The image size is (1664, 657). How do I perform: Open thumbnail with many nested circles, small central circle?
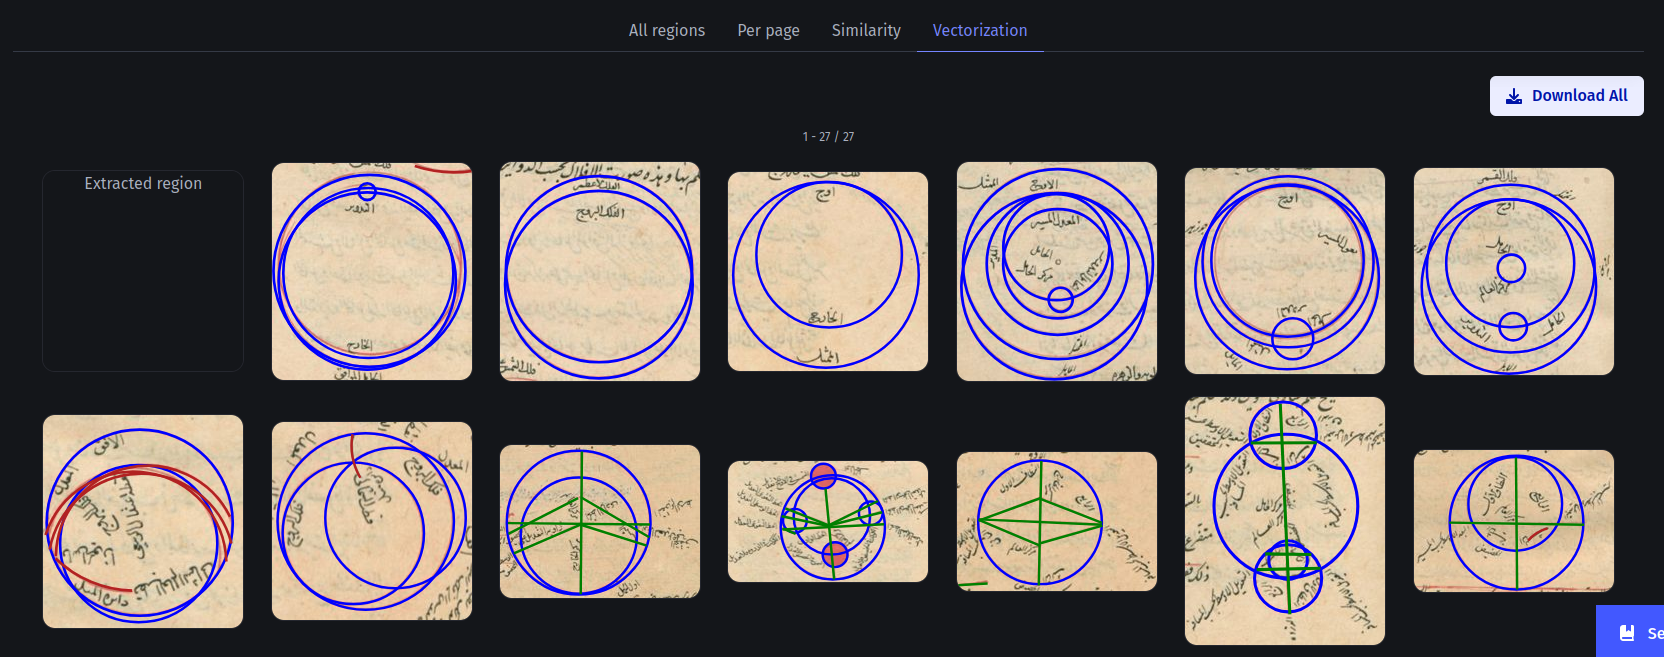tap(1056, 271)
